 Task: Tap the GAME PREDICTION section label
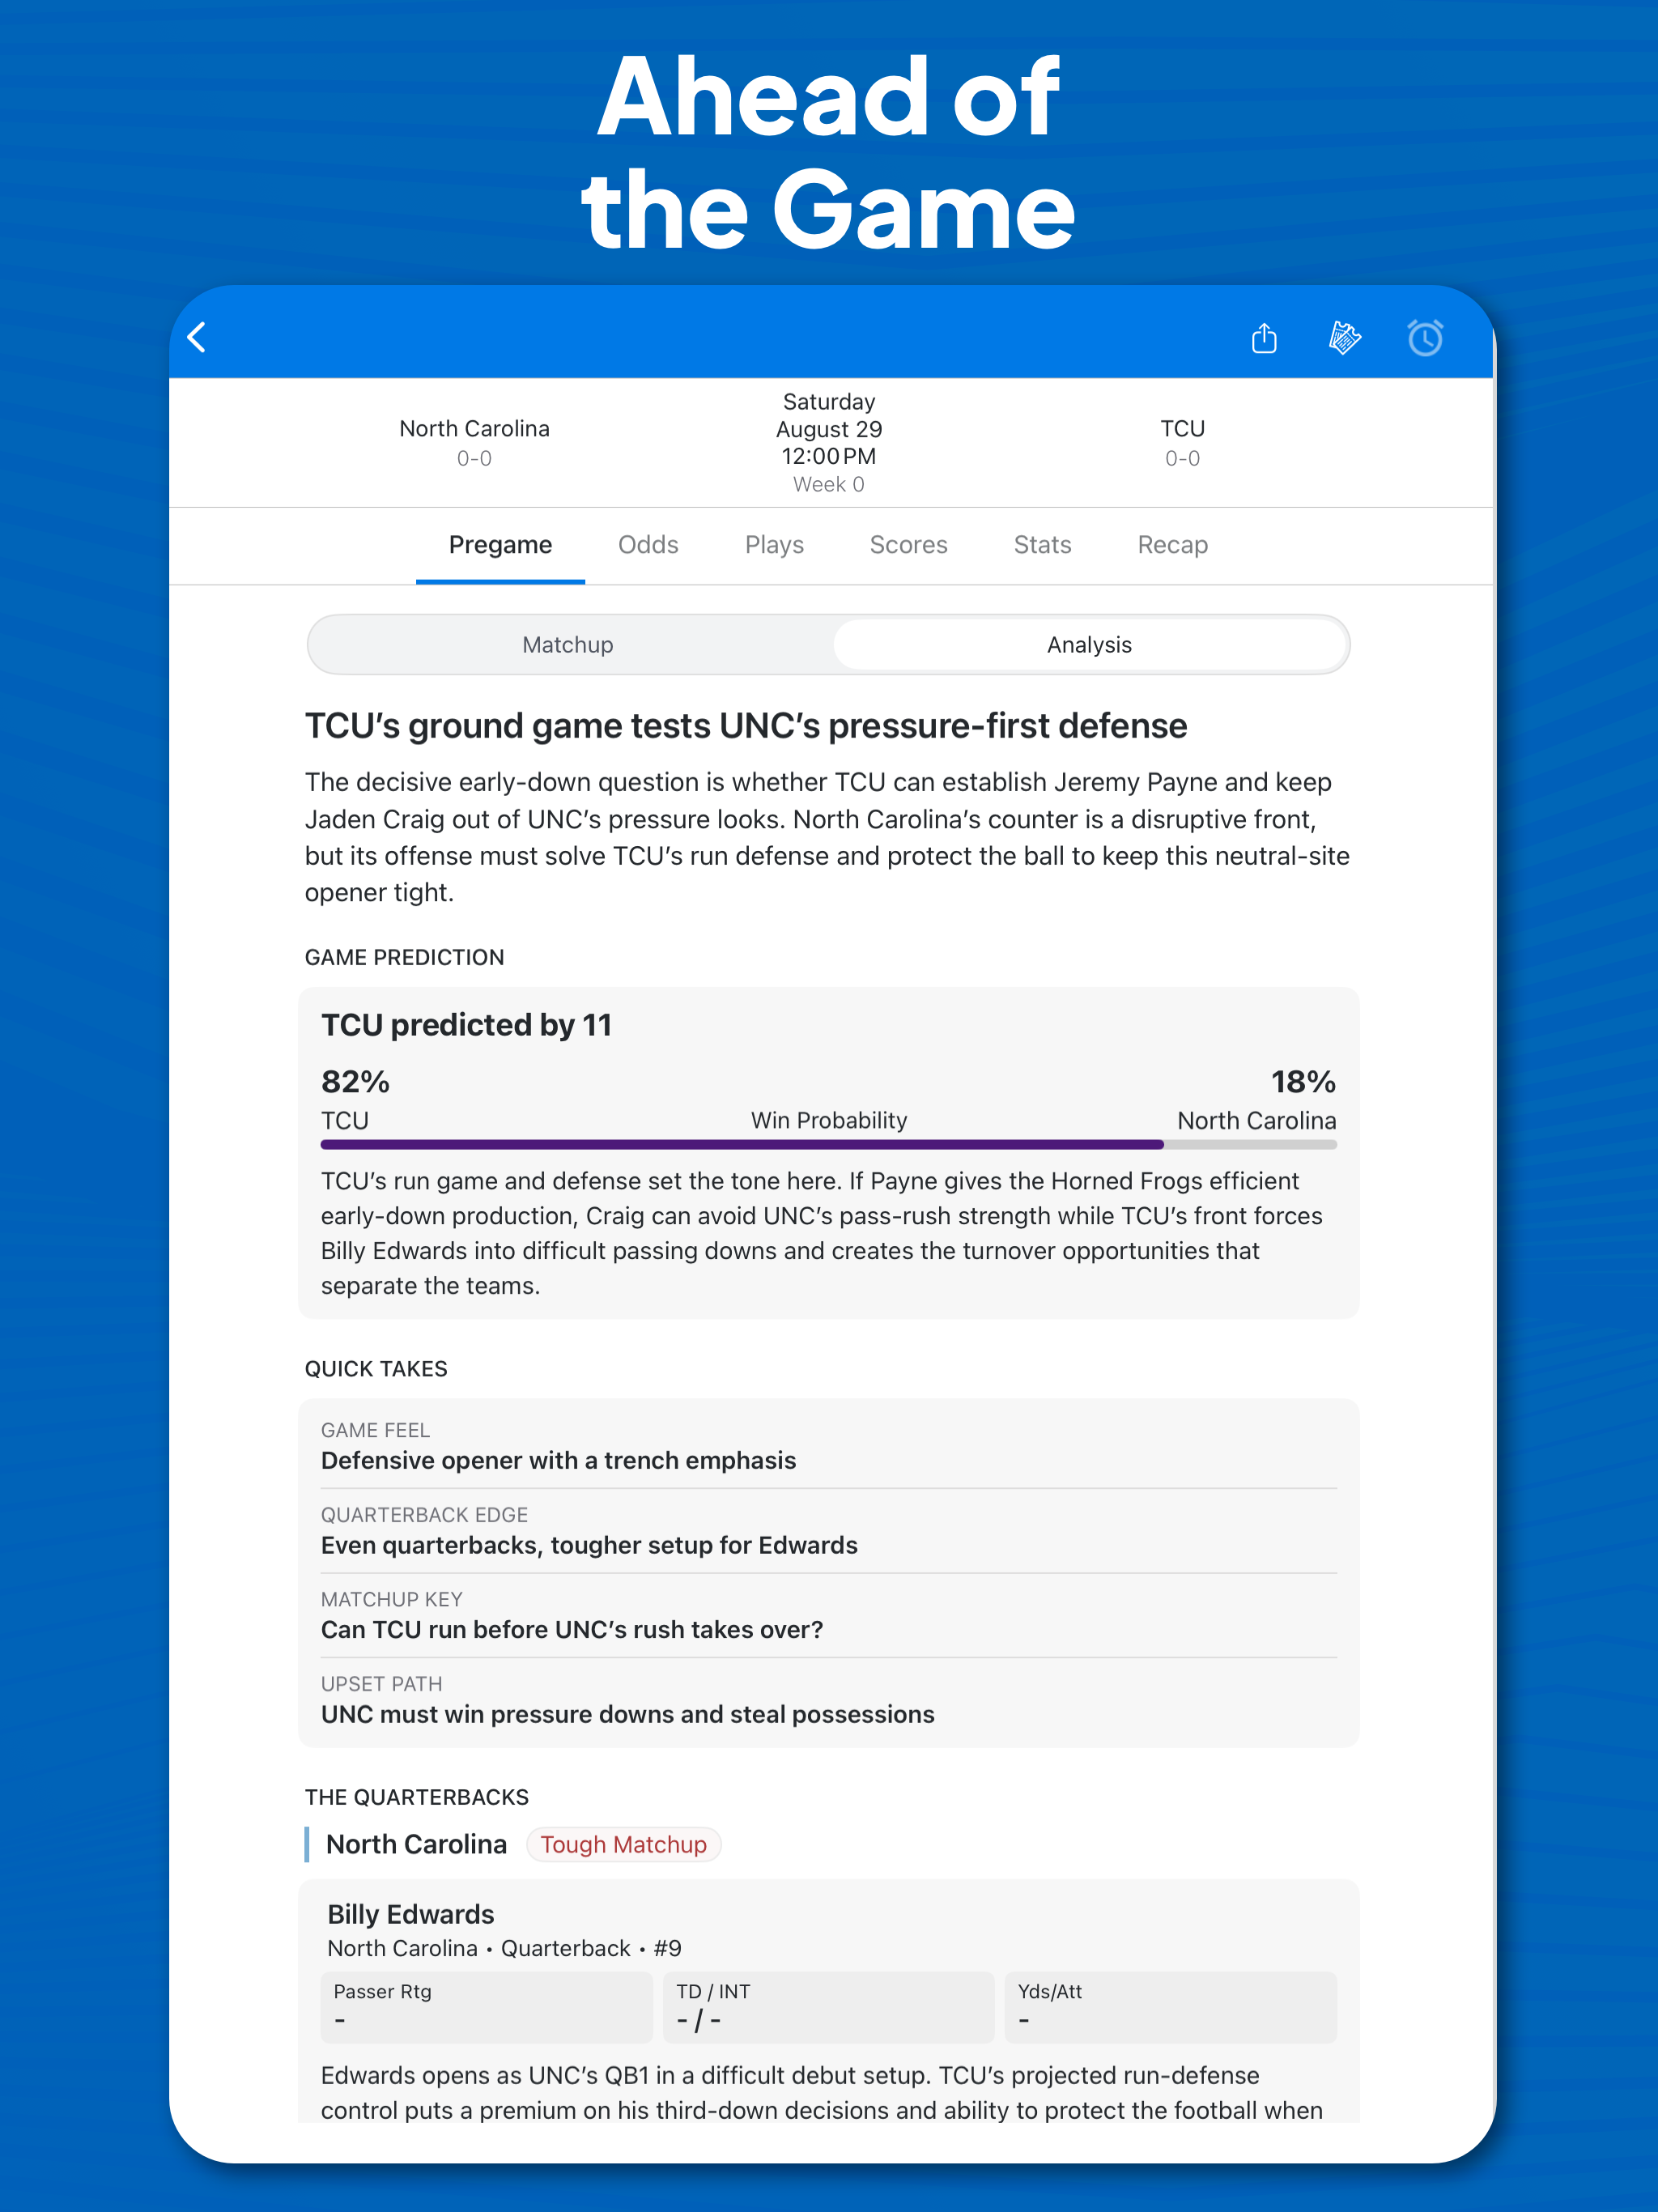point(404,958)
